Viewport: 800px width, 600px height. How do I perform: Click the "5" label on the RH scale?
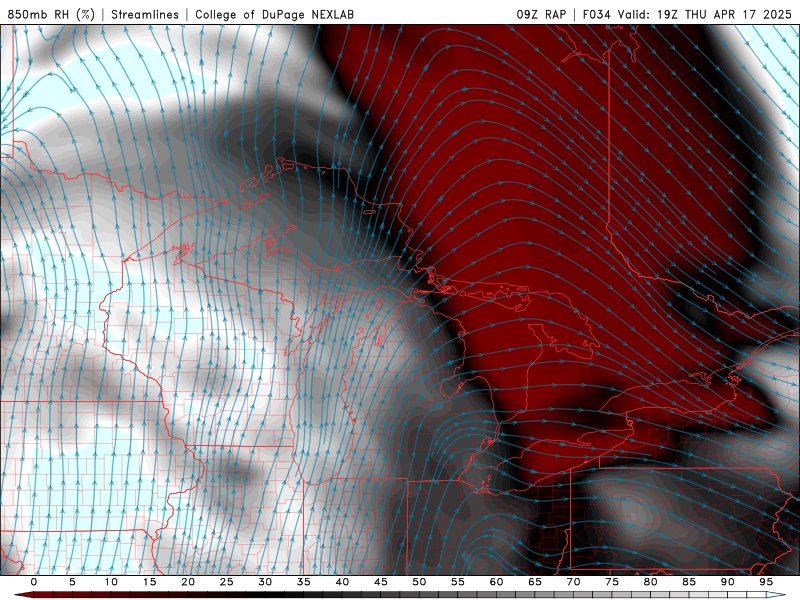(x=72, y=582)
